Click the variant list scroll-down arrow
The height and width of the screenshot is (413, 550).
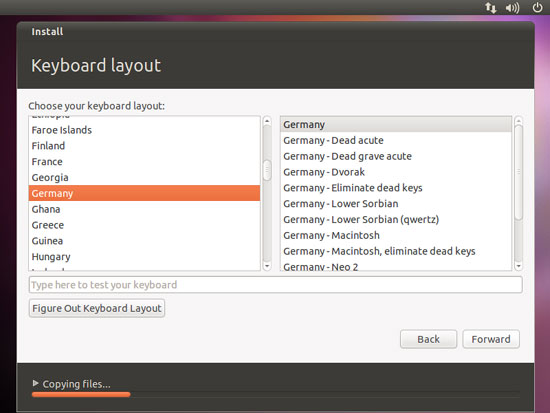pos(518,266)
